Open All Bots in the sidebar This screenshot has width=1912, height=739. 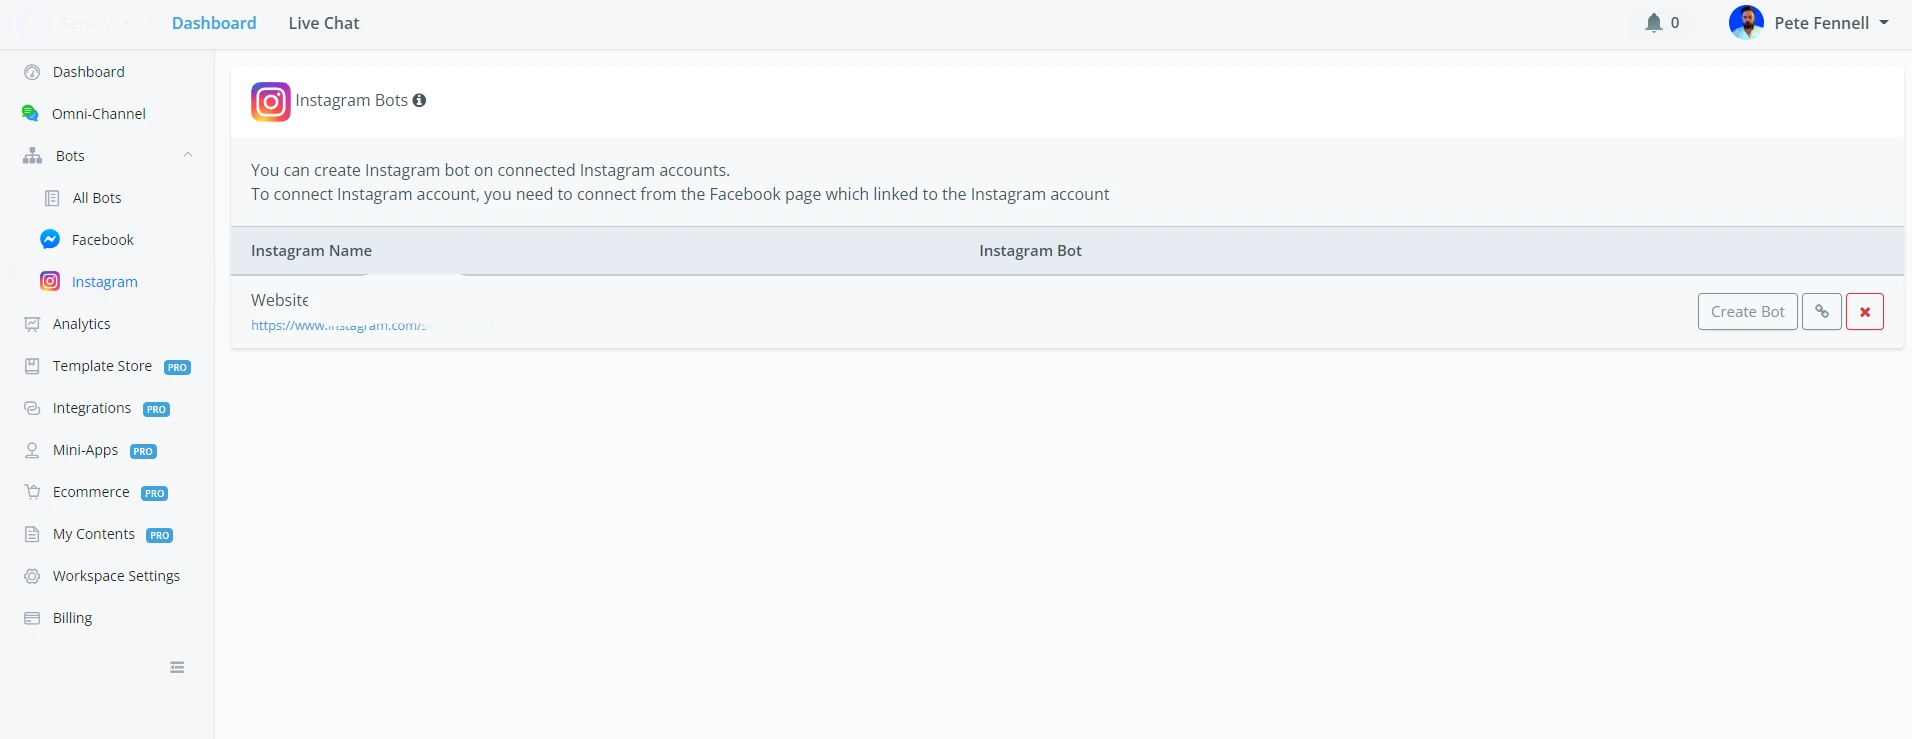(96, 198)
